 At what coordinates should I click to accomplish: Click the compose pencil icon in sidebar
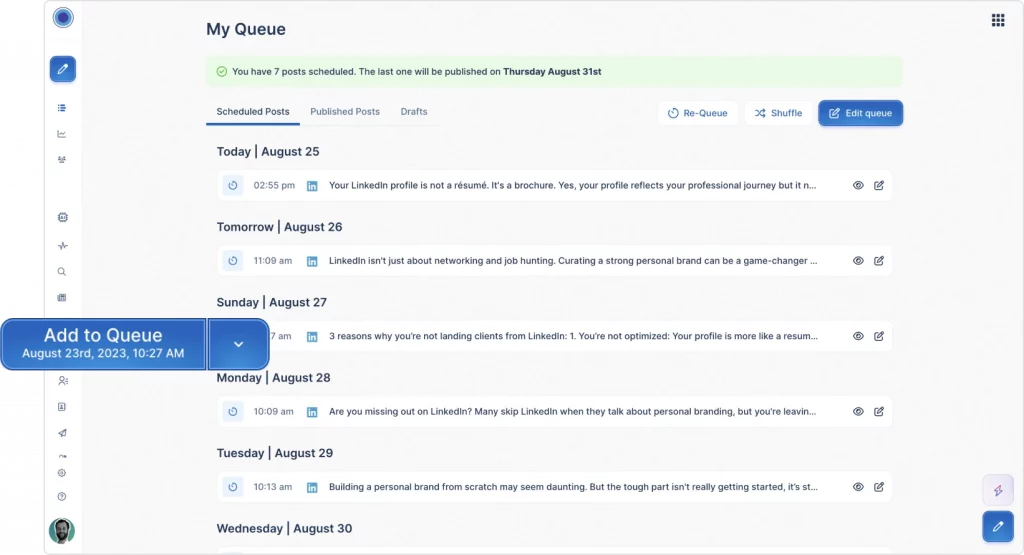click(x=63, y=69)
